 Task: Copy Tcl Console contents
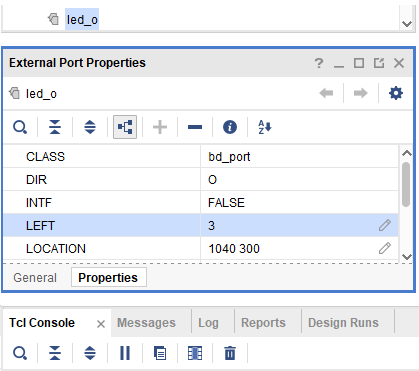[160, 353]
